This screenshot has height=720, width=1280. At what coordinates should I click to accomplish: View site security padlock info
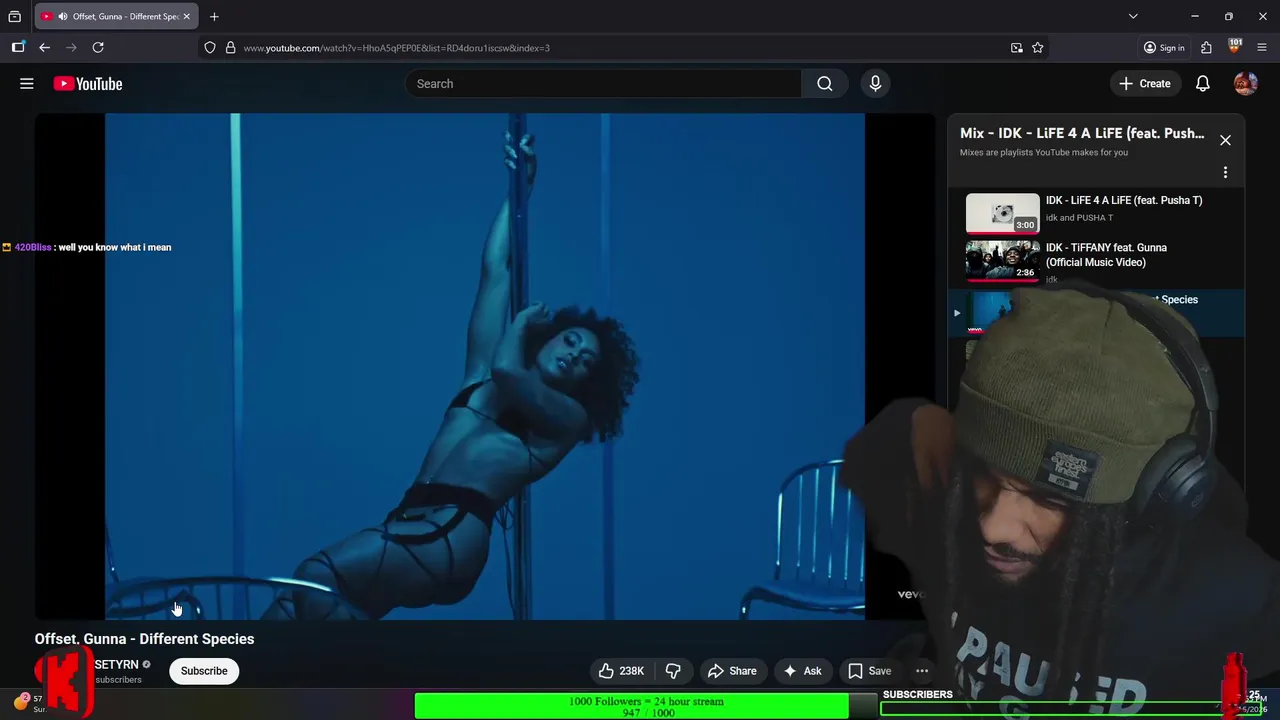click(230, 47)
